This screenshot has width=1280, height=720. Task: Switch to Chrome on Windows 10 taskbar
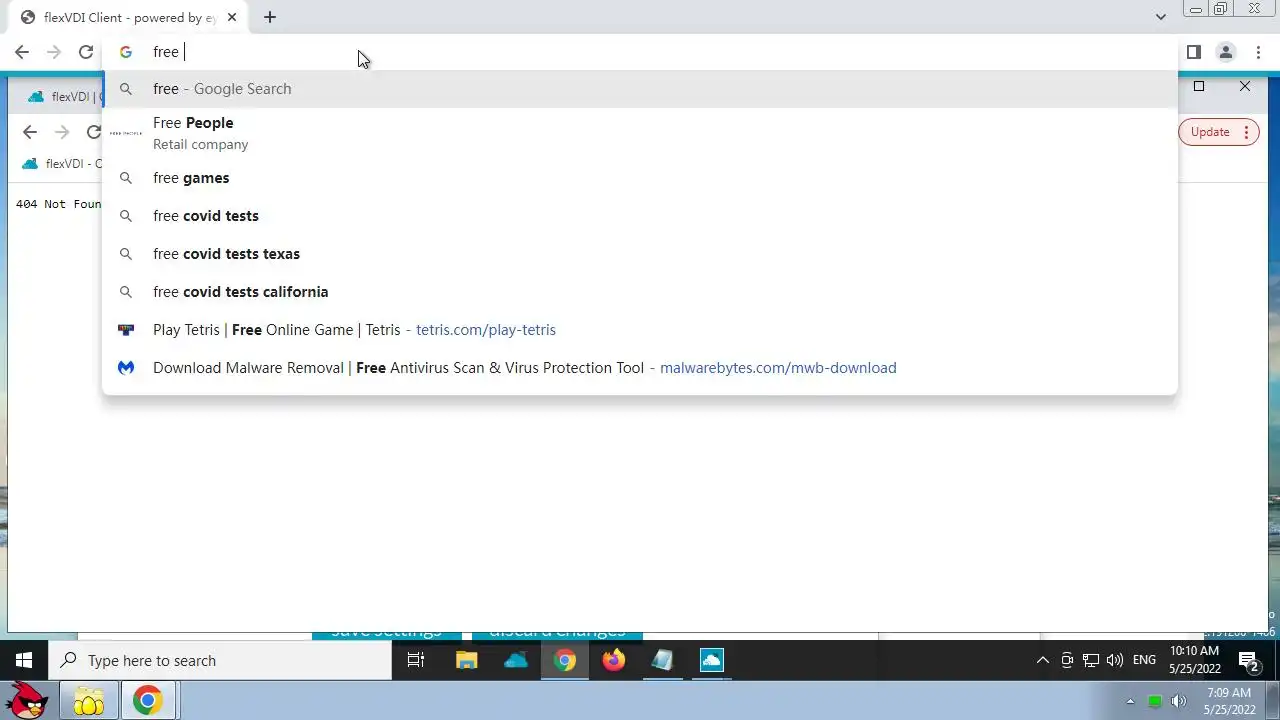click(x=565, y=660)
